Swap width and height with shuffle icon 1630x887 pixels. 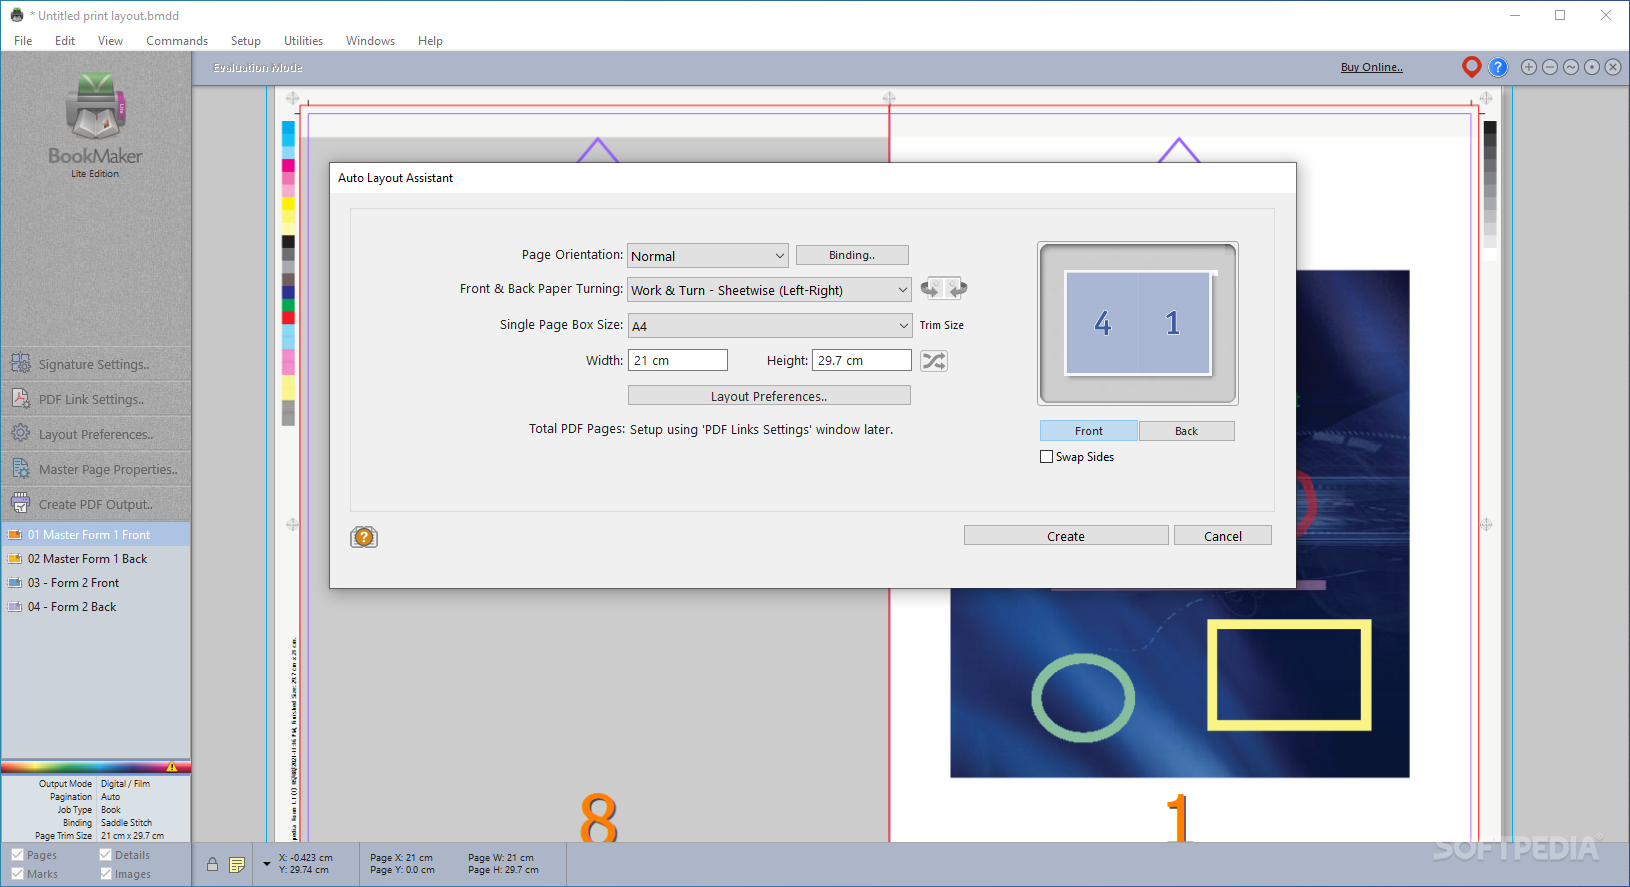(934, 361)
